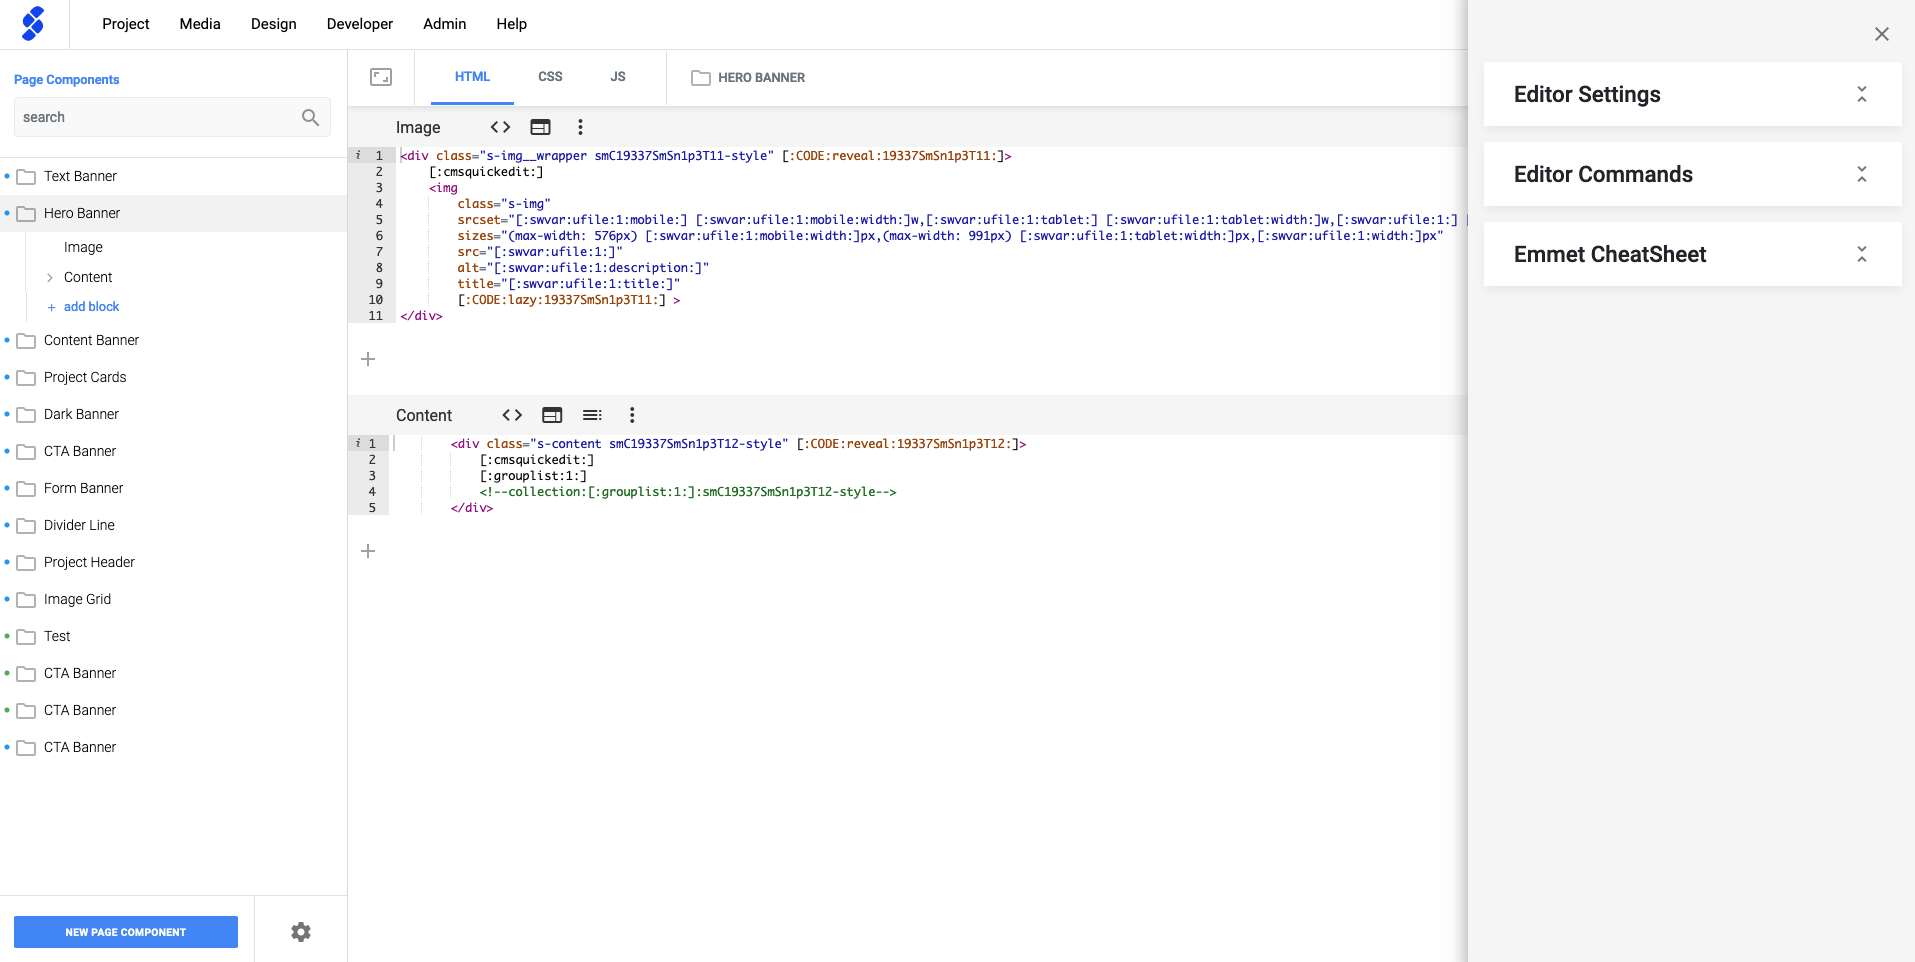Viewport: 1915px width, 962px height.
Task: Switch to the CSS tab
Action: pyautogui.click(x=550, y=77)
